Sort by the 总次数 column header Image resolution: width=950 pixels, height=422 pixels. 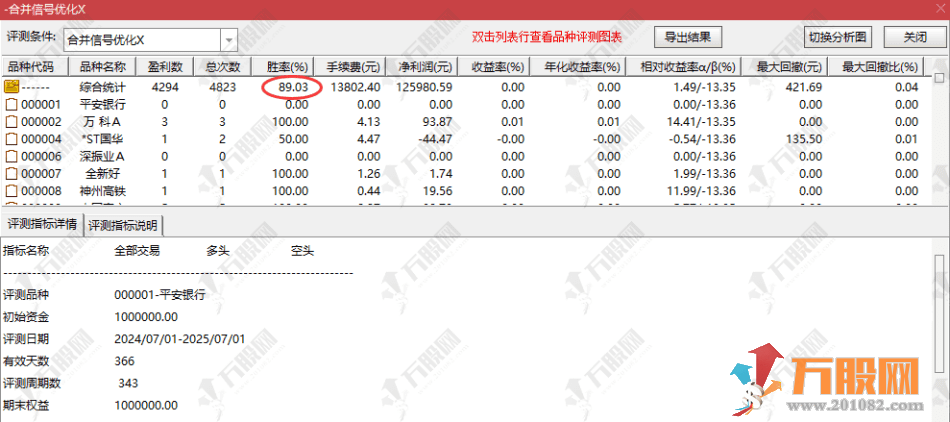point(224,67)
